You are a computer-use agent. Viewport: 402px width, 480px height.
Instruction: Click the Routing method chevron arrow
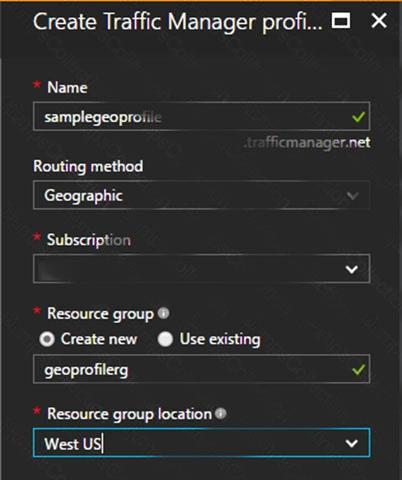(352, 195)
